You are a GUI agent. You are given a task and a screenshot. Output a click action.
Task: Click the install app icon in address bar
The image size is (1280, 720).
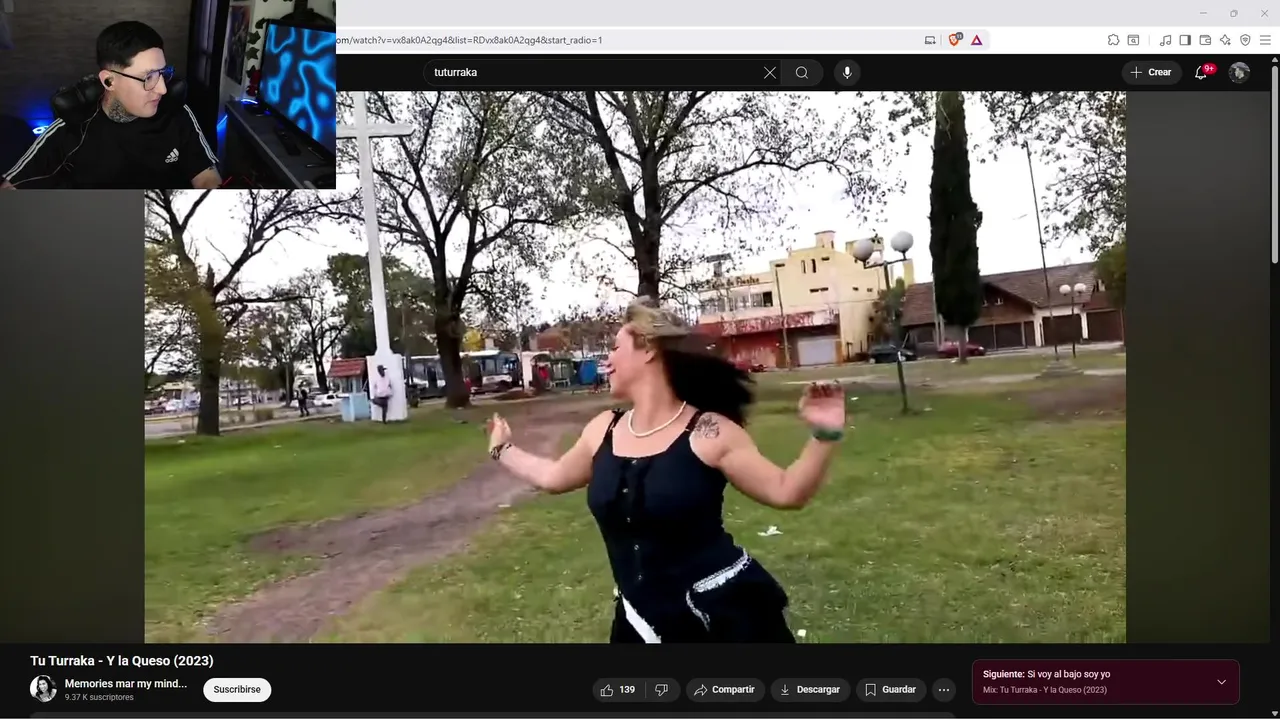click(x=930, y=40)
